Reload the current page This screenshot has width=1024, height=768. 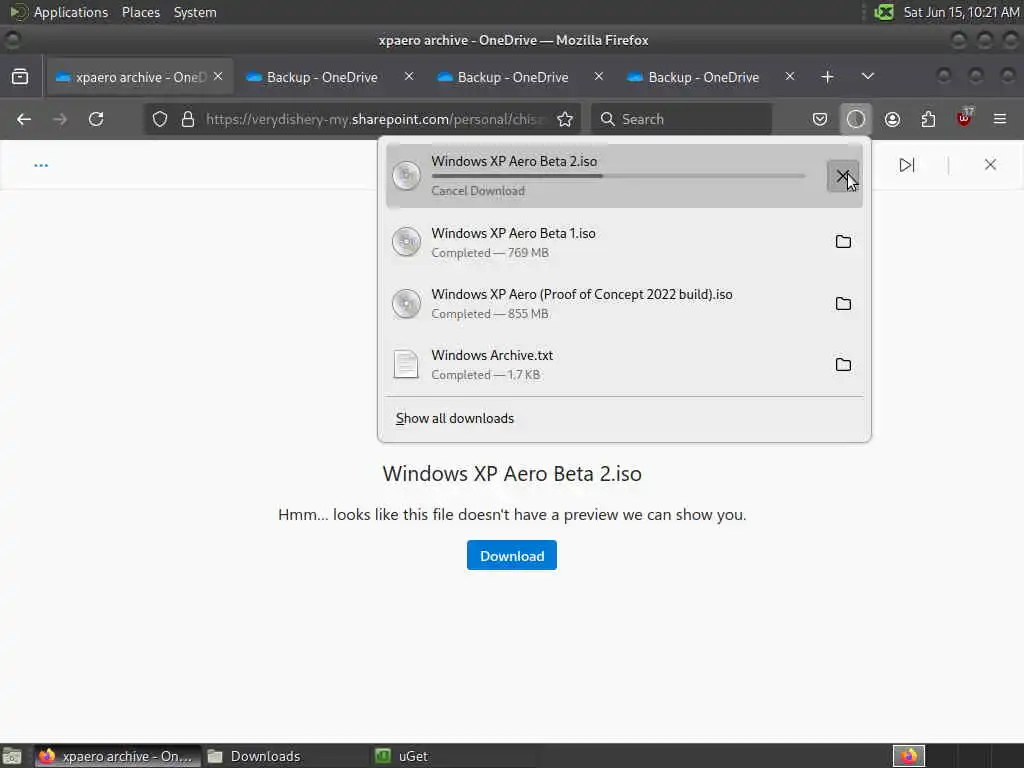click(x=96, y=119)
